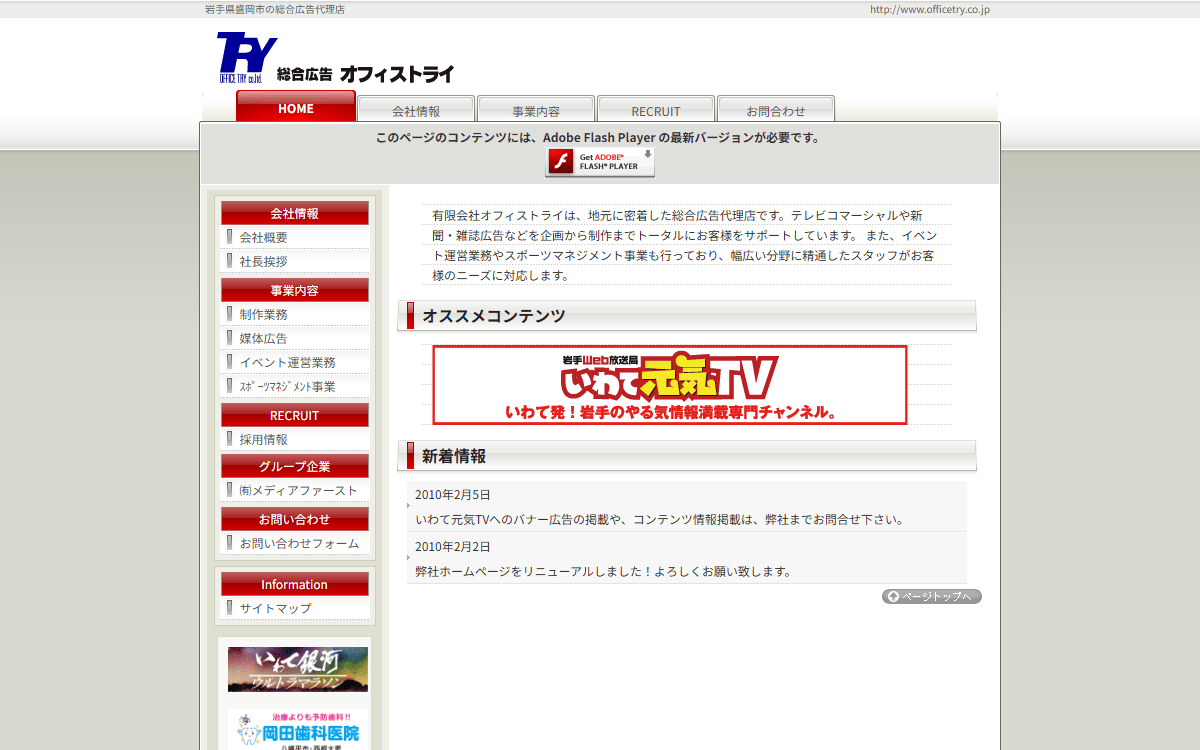Open the 媒体広告 sidebar link
The width and height of the screenshot is (1200, 750).
(x=263, y=338)
